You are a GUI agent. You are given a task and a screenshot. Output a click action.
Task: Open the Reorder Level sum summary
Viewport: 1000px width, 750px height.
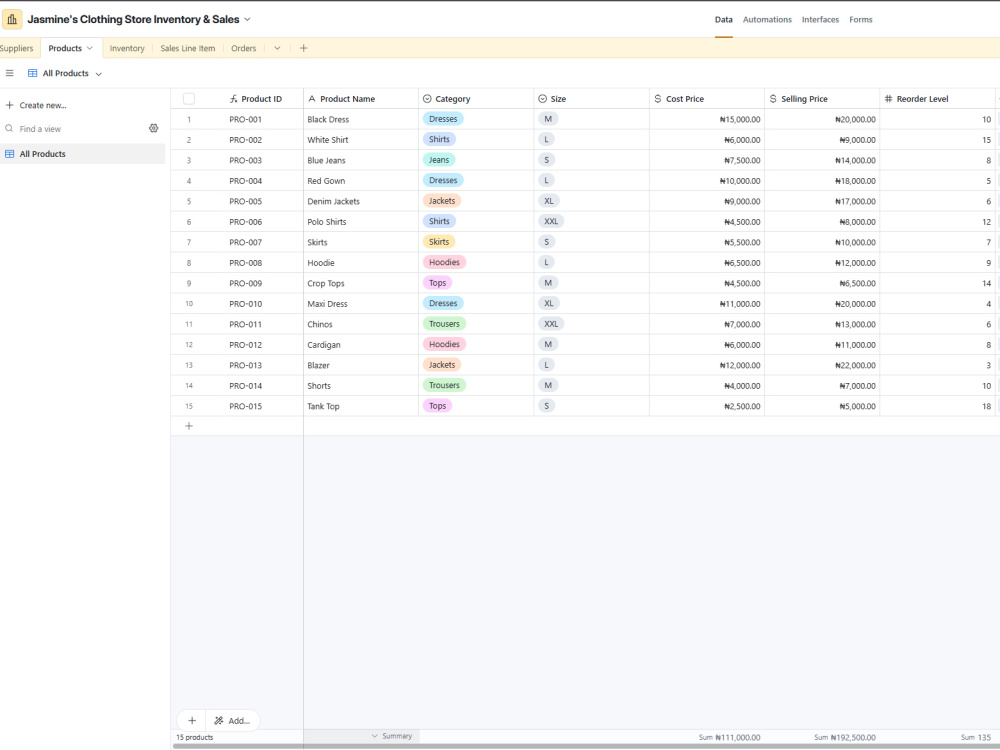click(976, 737)
